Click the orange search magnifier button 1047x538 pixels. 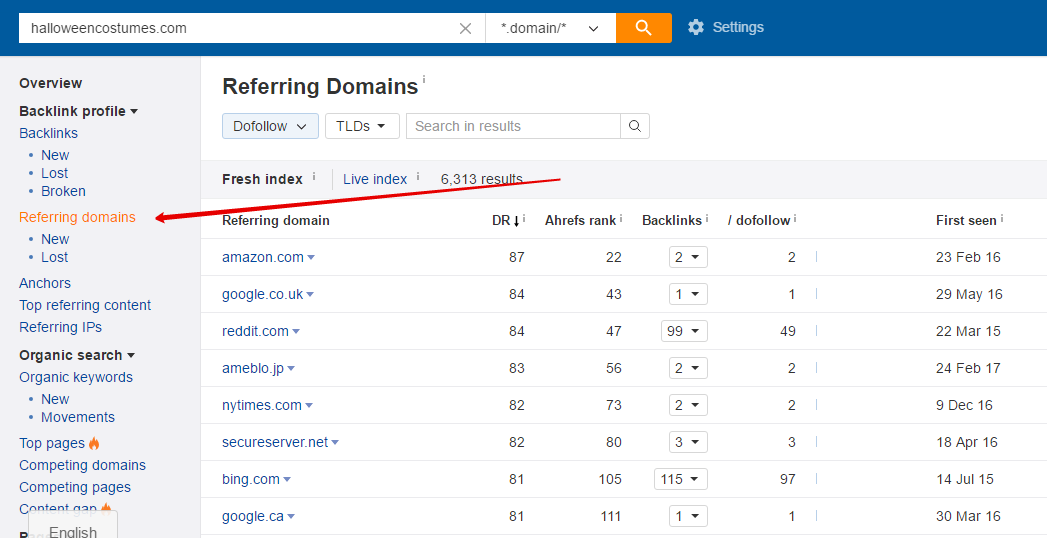point(644,28)
